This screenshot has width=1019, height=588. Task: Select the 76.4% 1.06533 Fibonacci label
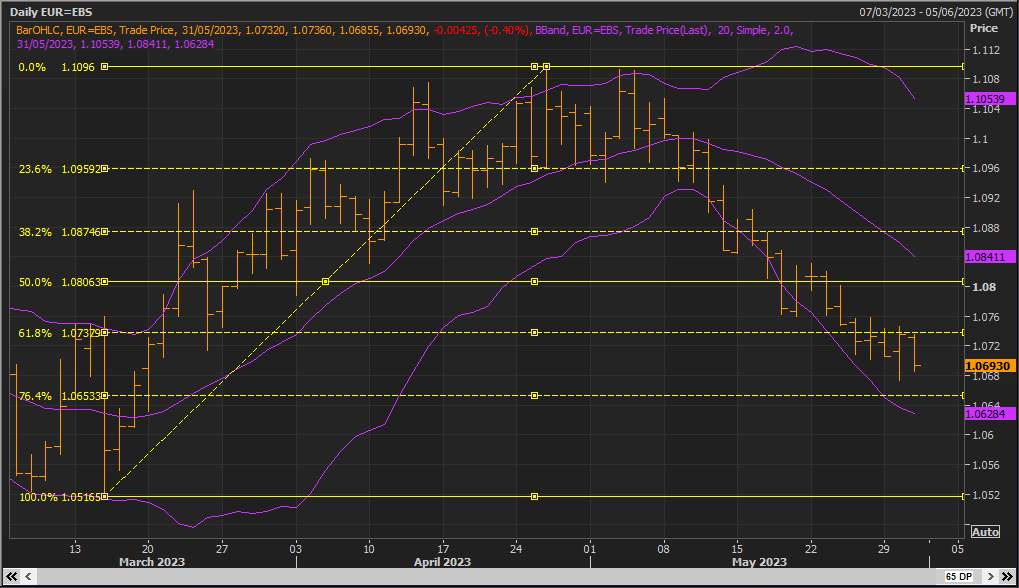[x=60, y=396]
